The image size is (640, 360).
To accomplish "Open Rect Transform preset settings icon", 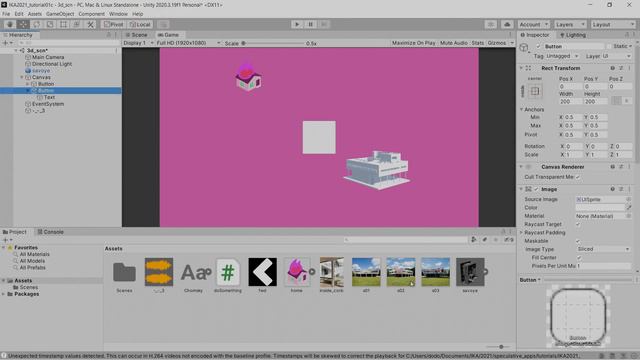I will pyautogui.click(x=621, y=68).
